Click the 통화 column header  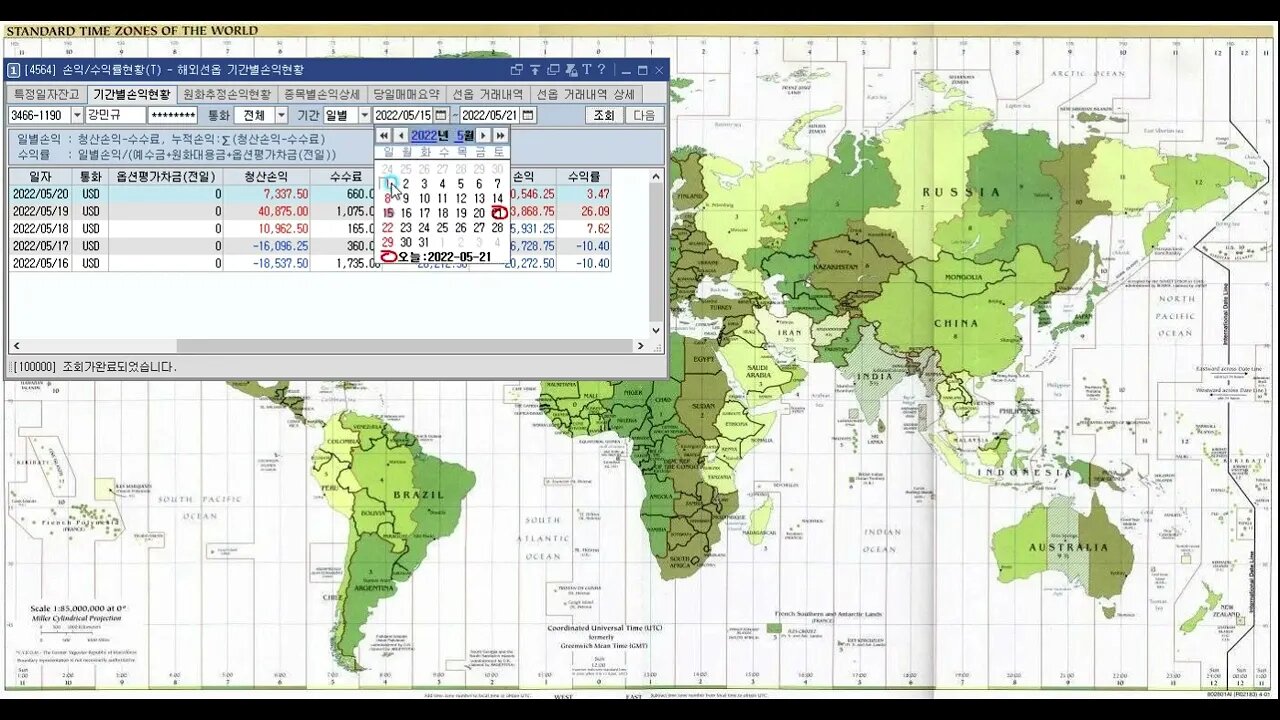click(91, 176)
